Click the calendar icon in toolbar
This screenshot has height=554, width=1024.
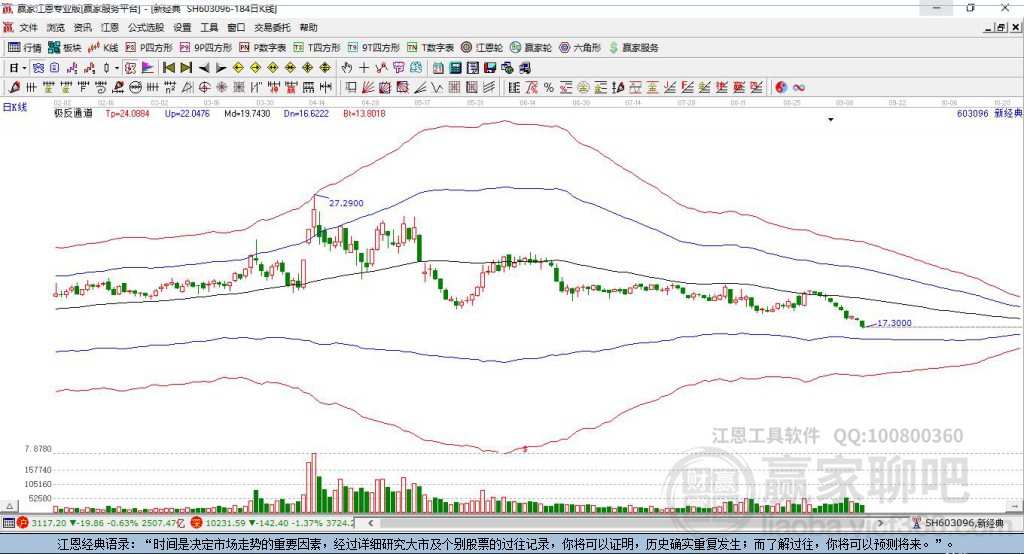click(x=438, y=68)
